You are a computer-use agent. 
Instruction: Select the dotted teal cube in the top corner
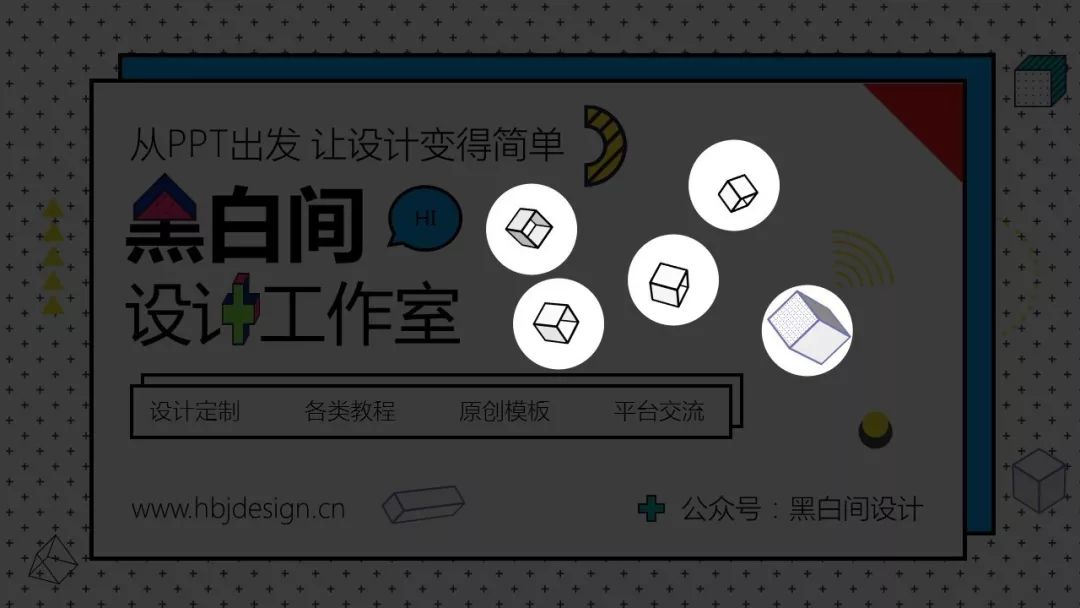tap(1040, 82)
